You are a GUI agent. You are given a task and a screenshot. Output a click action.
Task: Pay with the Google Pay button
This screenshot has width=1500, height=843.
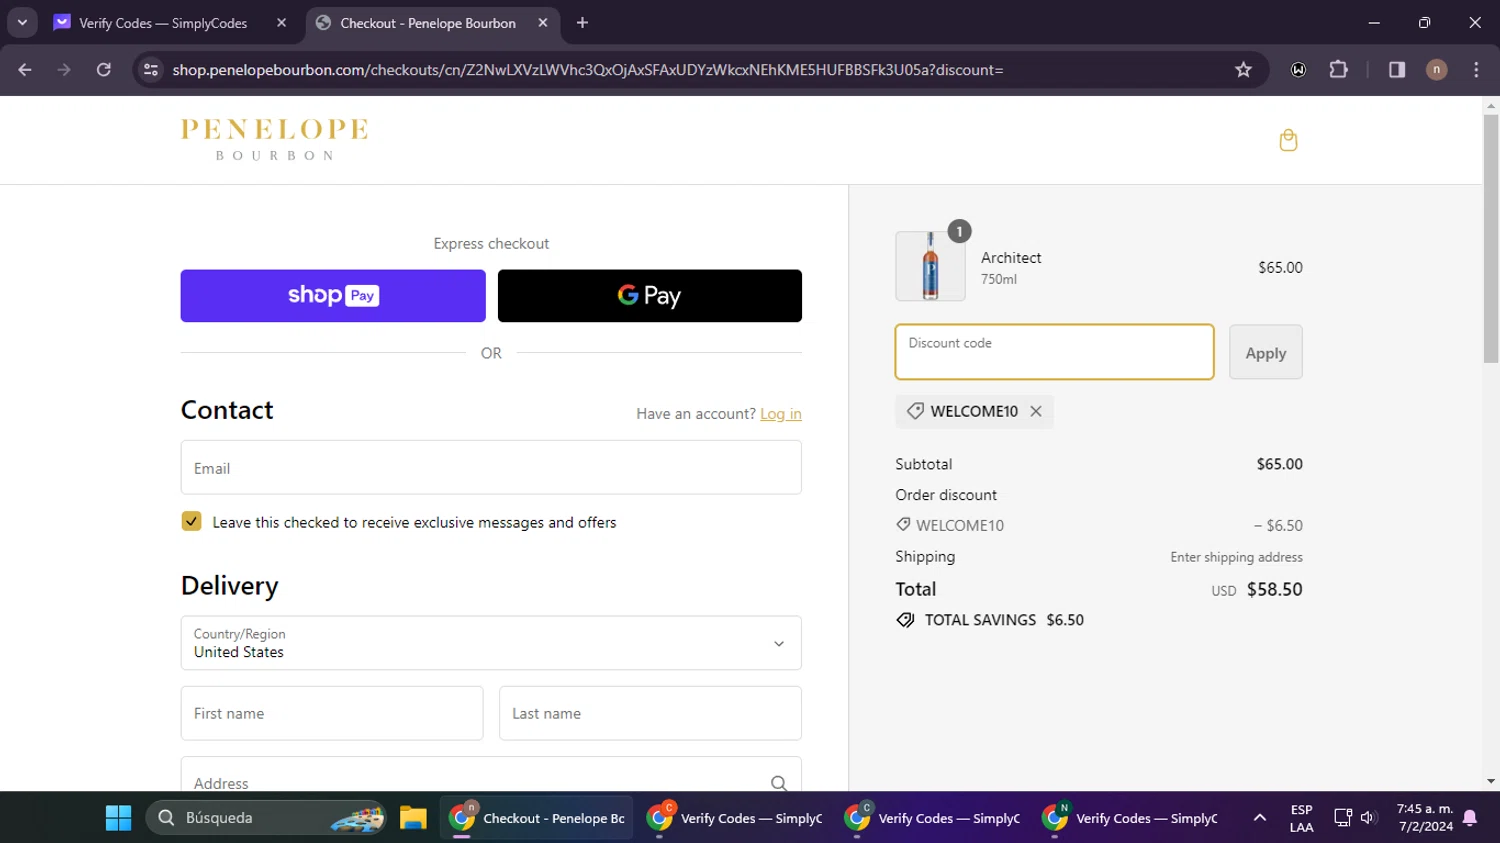click(x=650, y=296)
